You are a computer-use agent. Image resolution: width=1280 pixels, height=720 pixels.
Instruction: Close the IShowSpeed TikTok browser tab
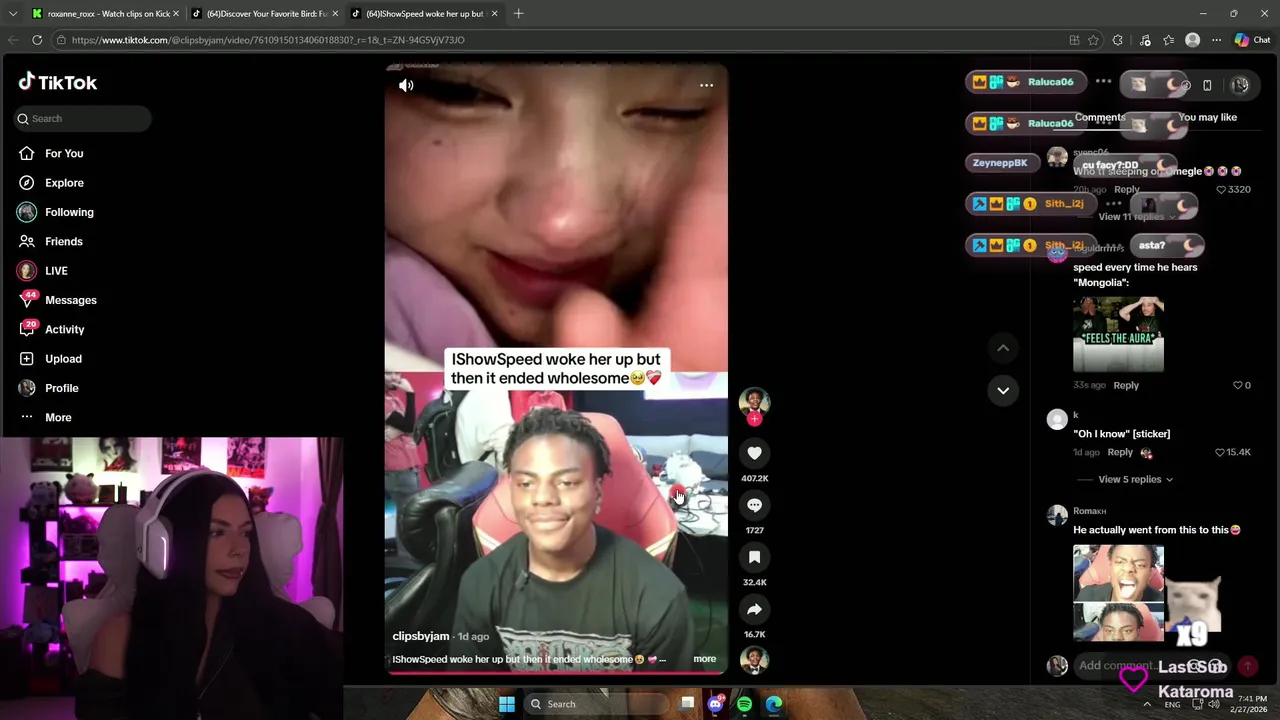pyautogui.click(x=494, y=14)
